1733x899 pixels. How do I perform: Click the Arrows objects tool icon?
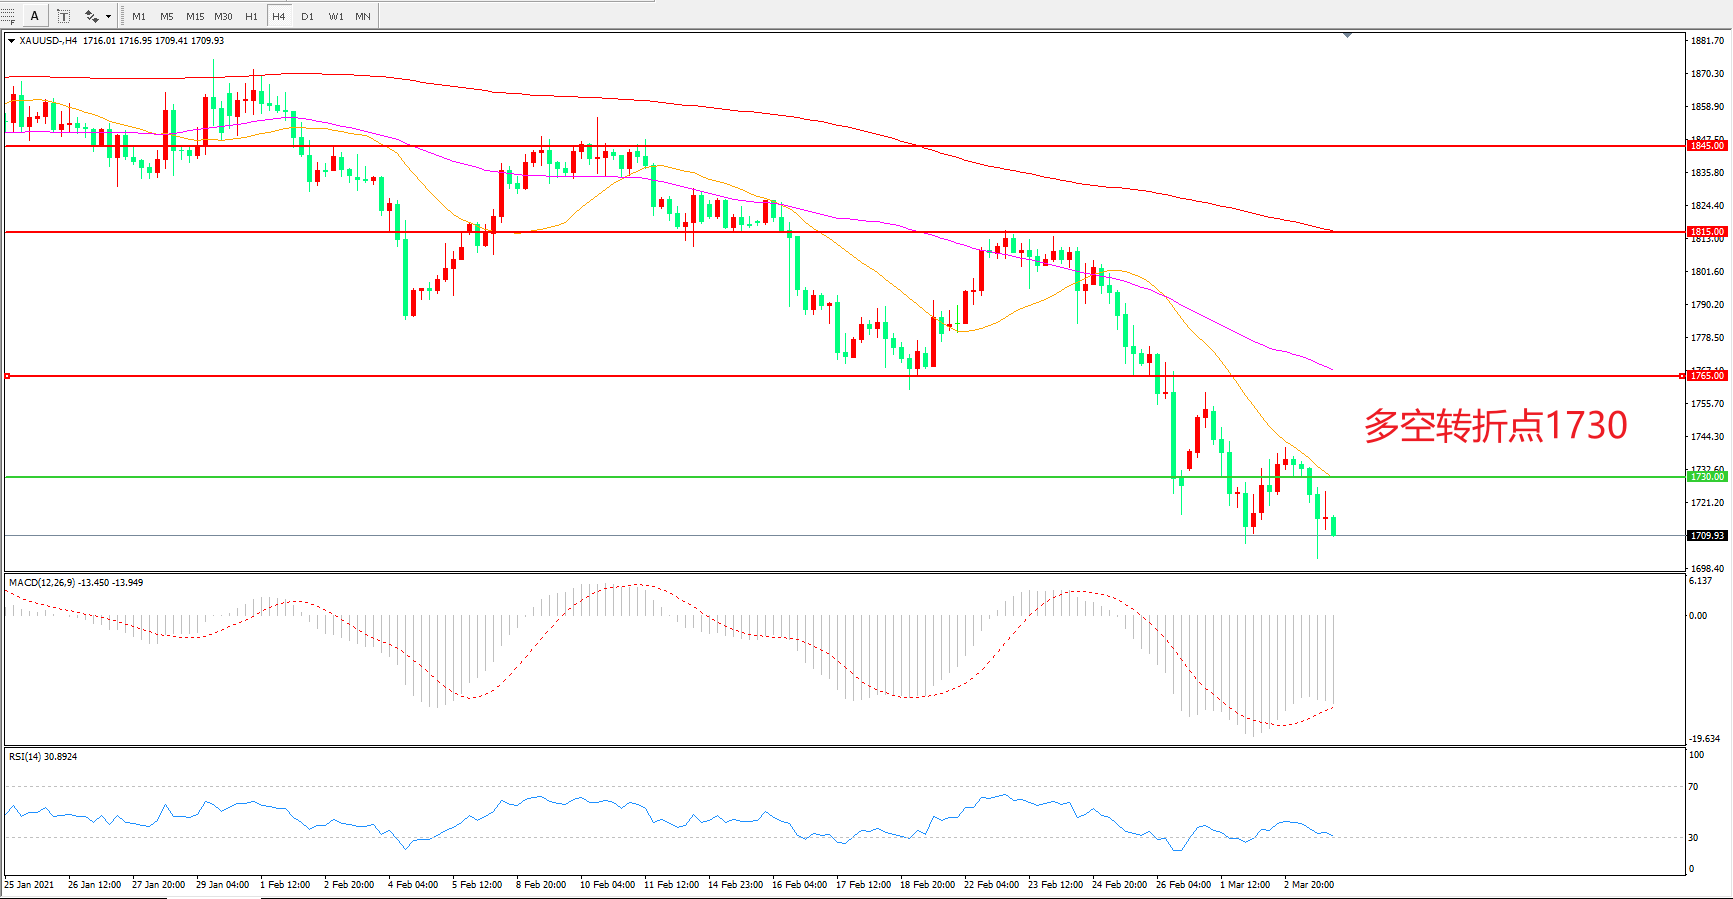tap(91, 16)
